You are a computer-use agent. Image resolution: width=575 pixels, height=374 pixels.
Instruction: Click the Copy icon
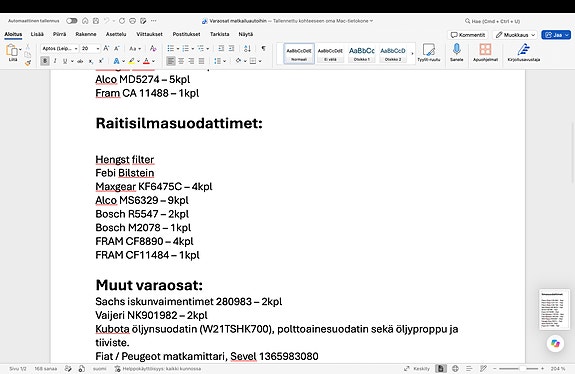tap(28, 55)
